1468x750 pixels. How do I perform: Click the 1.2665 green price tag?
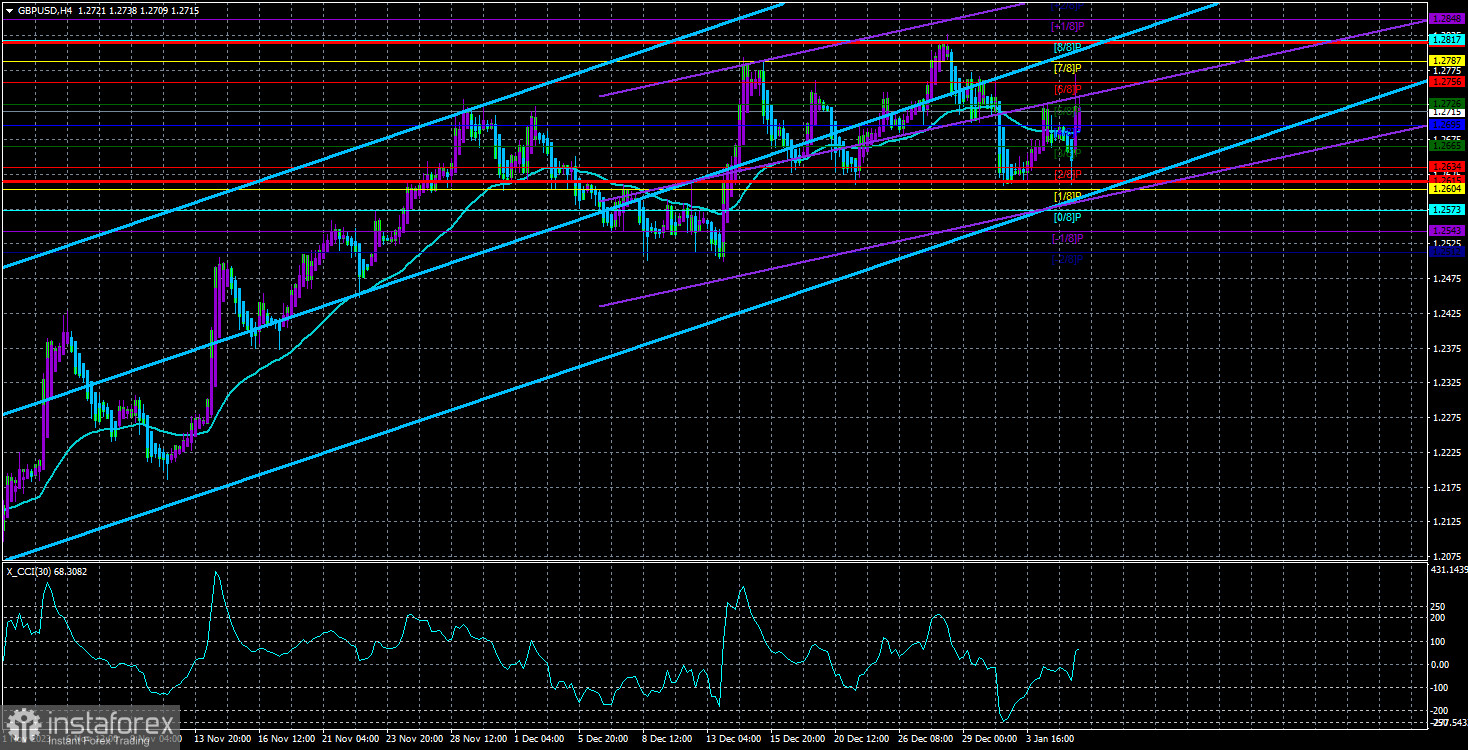point(1447,145)
